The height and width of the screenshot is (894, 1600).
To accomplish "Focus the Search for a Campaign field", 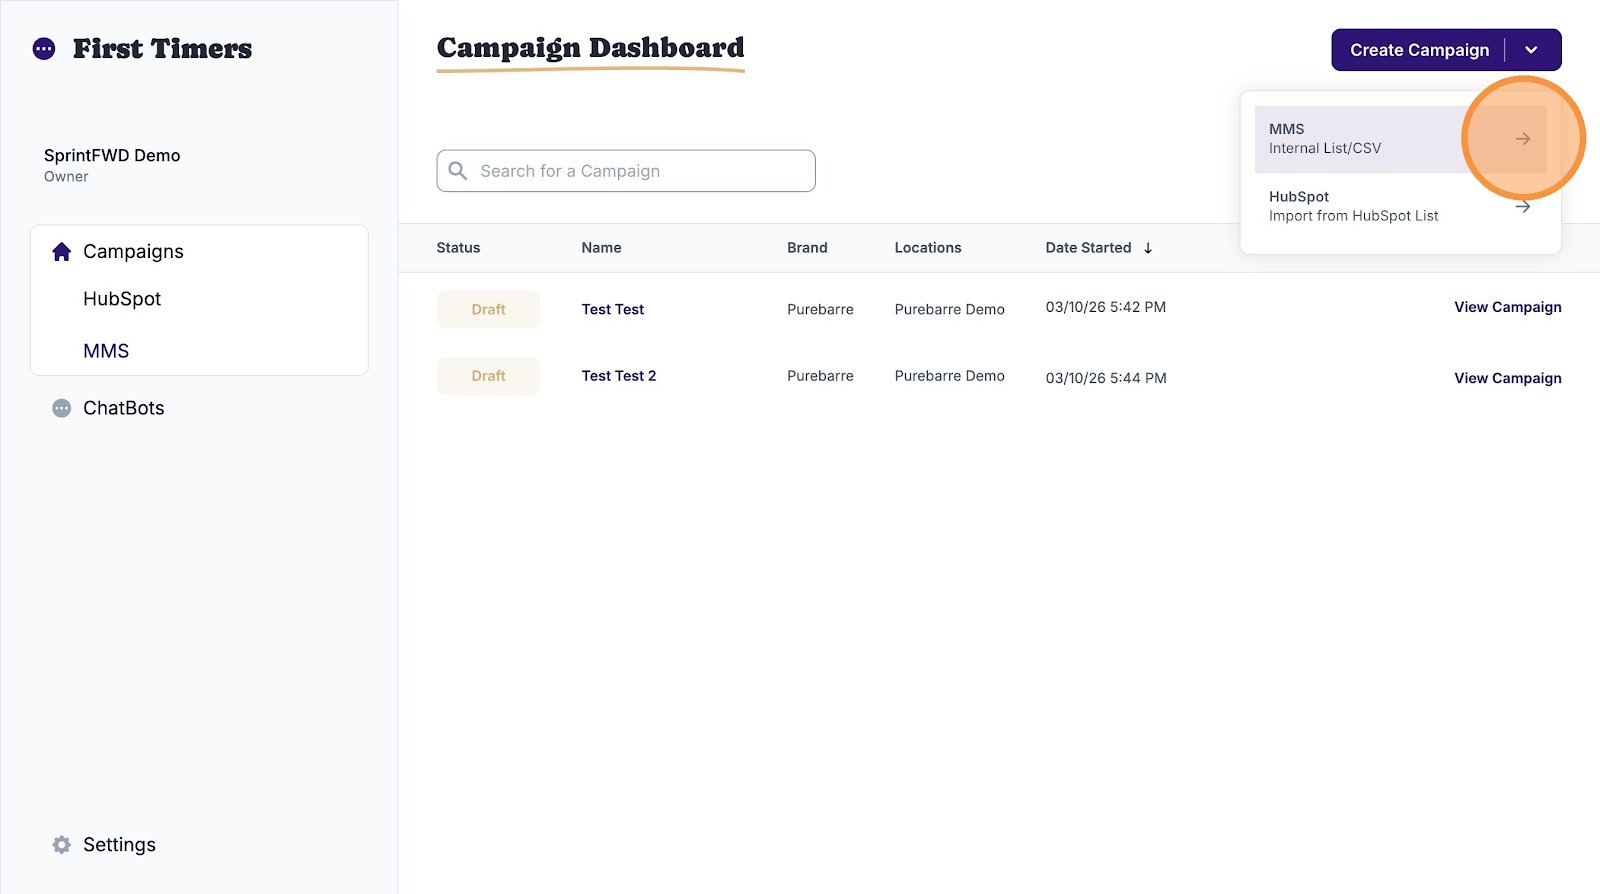I will coord(626,171).
